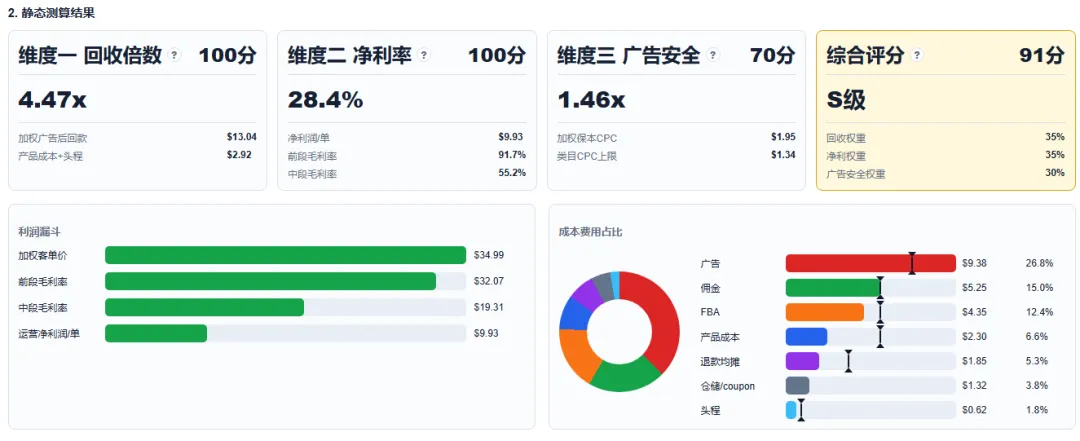Click help icon beside 维度二 净利率
The width and height of the screenshot is (1080, 441).
(x=424, y=56)
